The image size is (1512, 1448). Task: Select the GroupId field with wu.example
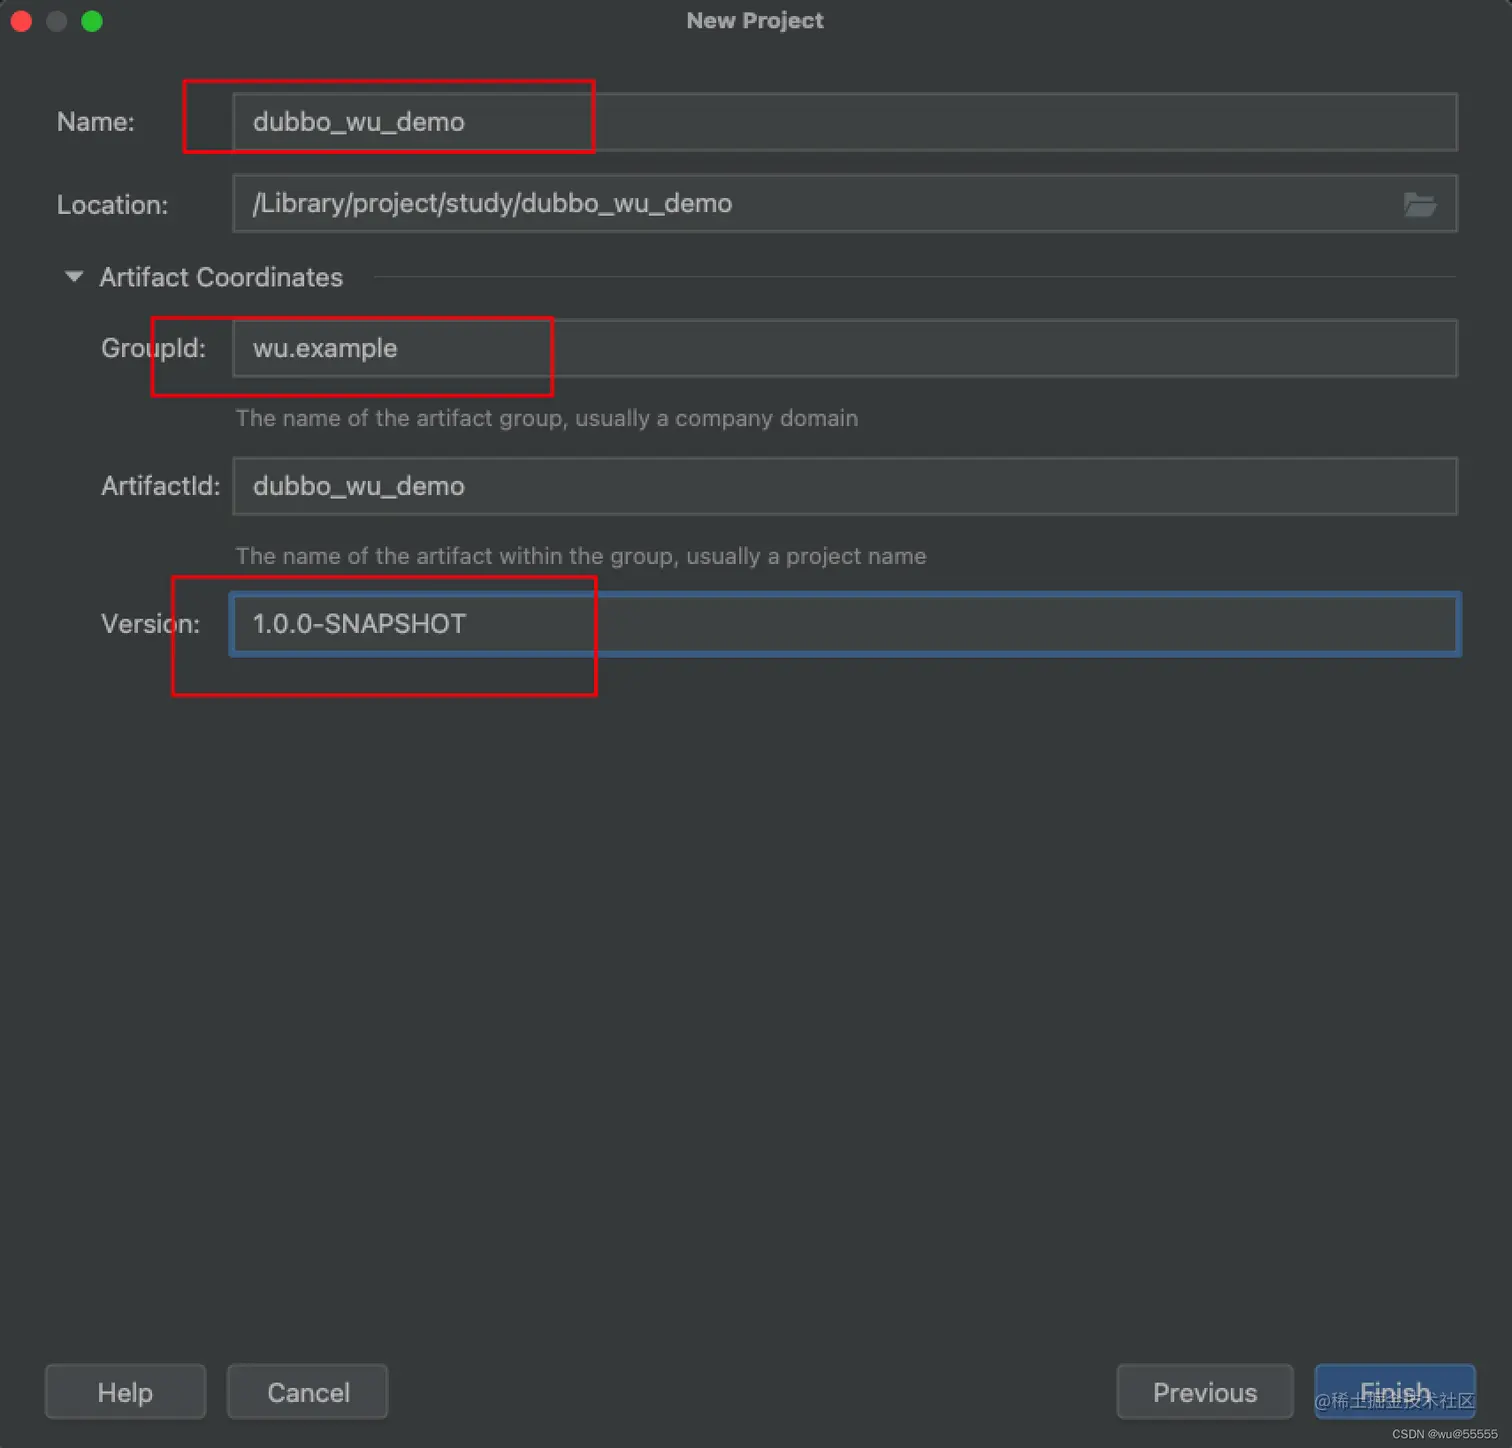pos(844,348)
